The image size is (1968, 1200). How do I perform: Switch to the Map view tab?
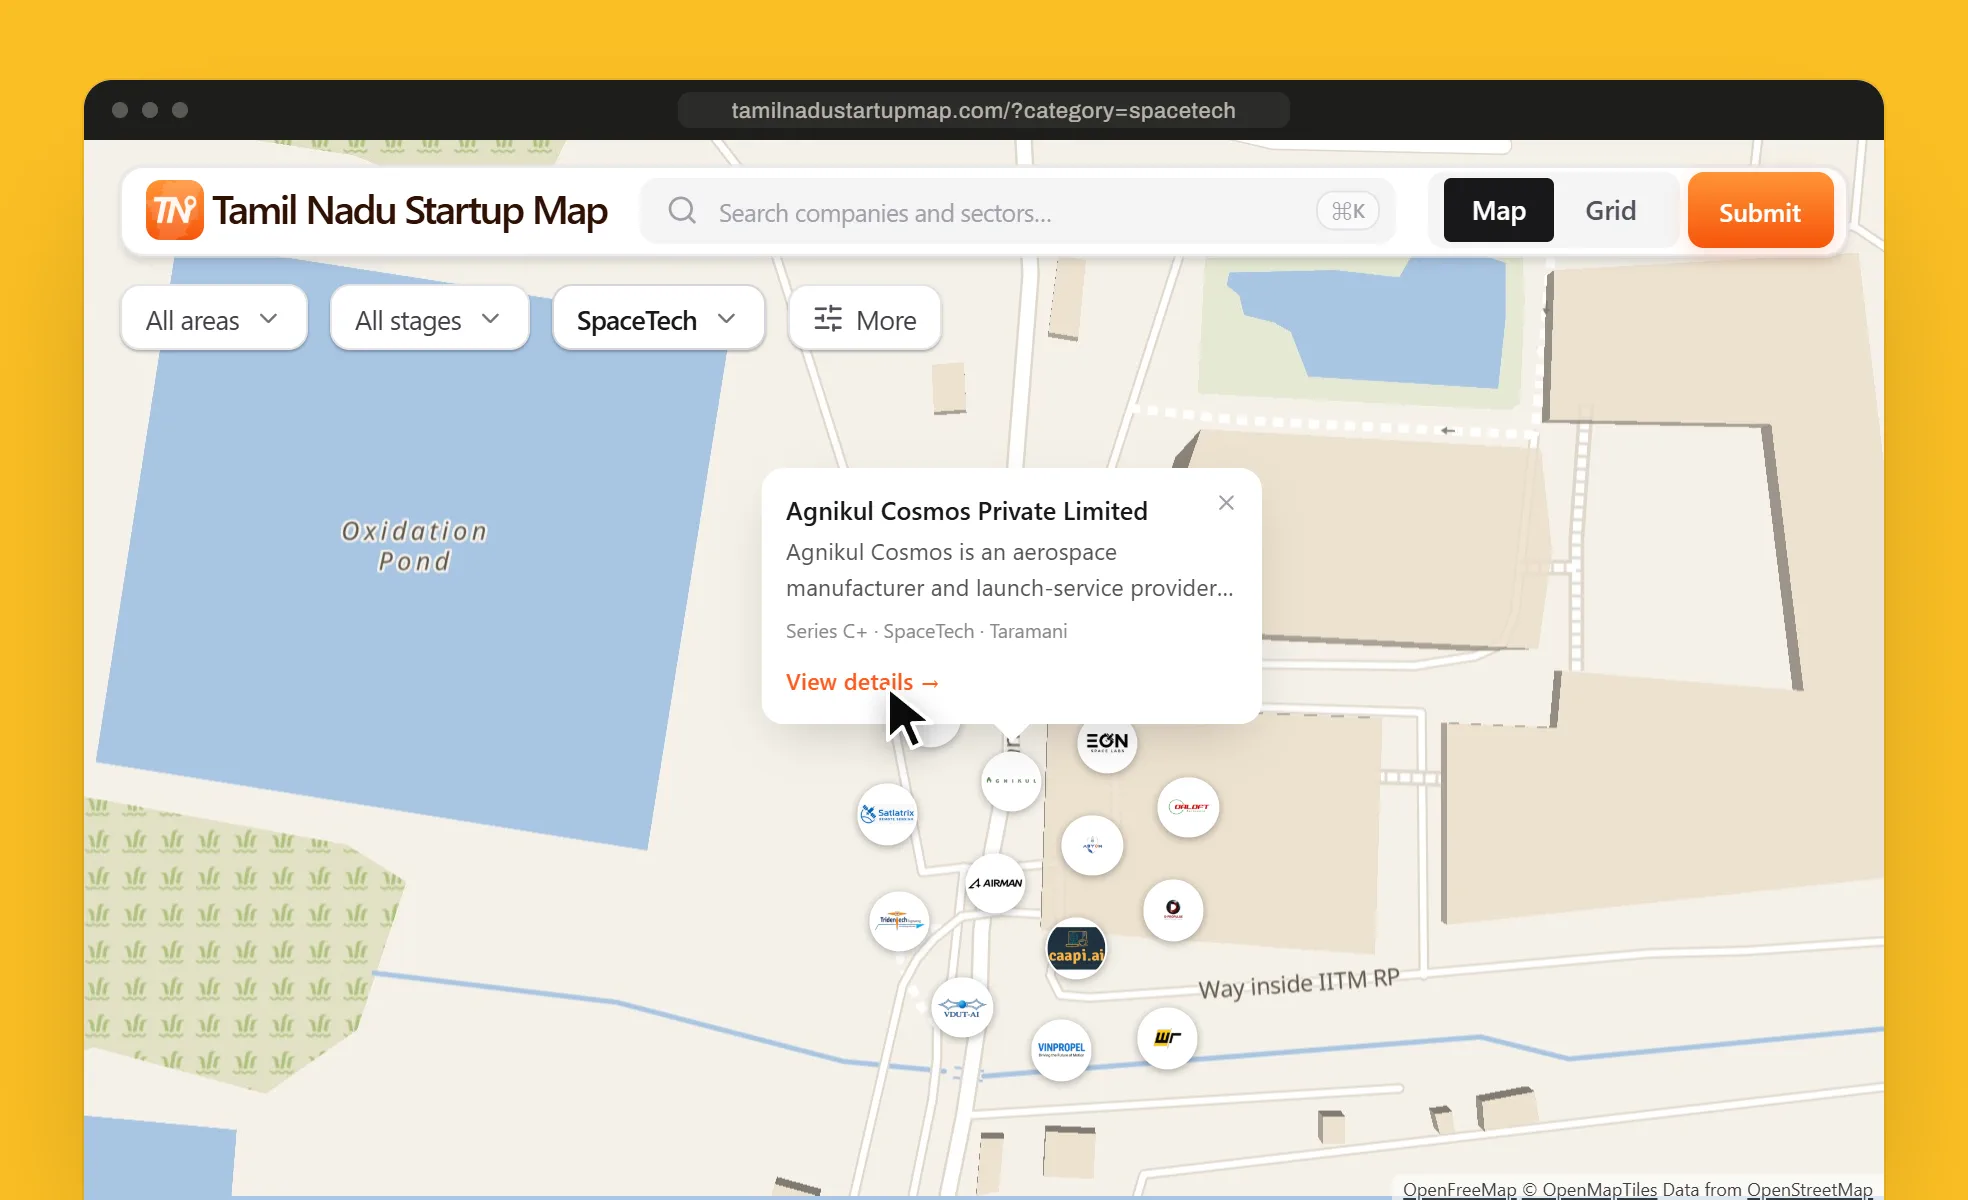(x=1499, y=211)
